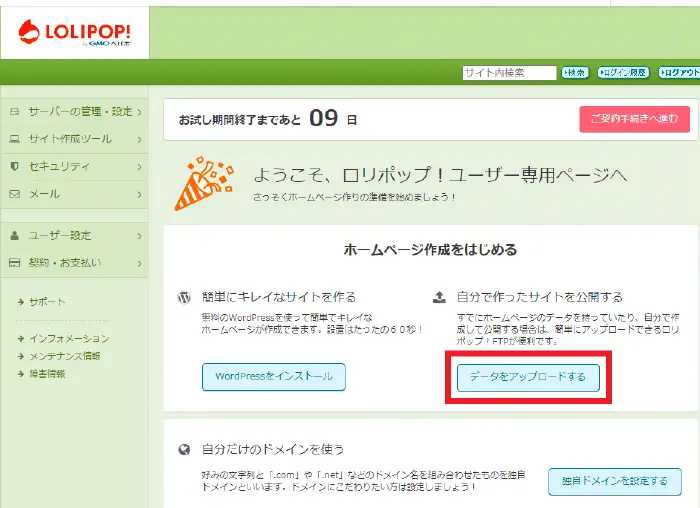
Task: Open the セキュリティ menu
Action: pyautogui.click(x=75, y=167)
